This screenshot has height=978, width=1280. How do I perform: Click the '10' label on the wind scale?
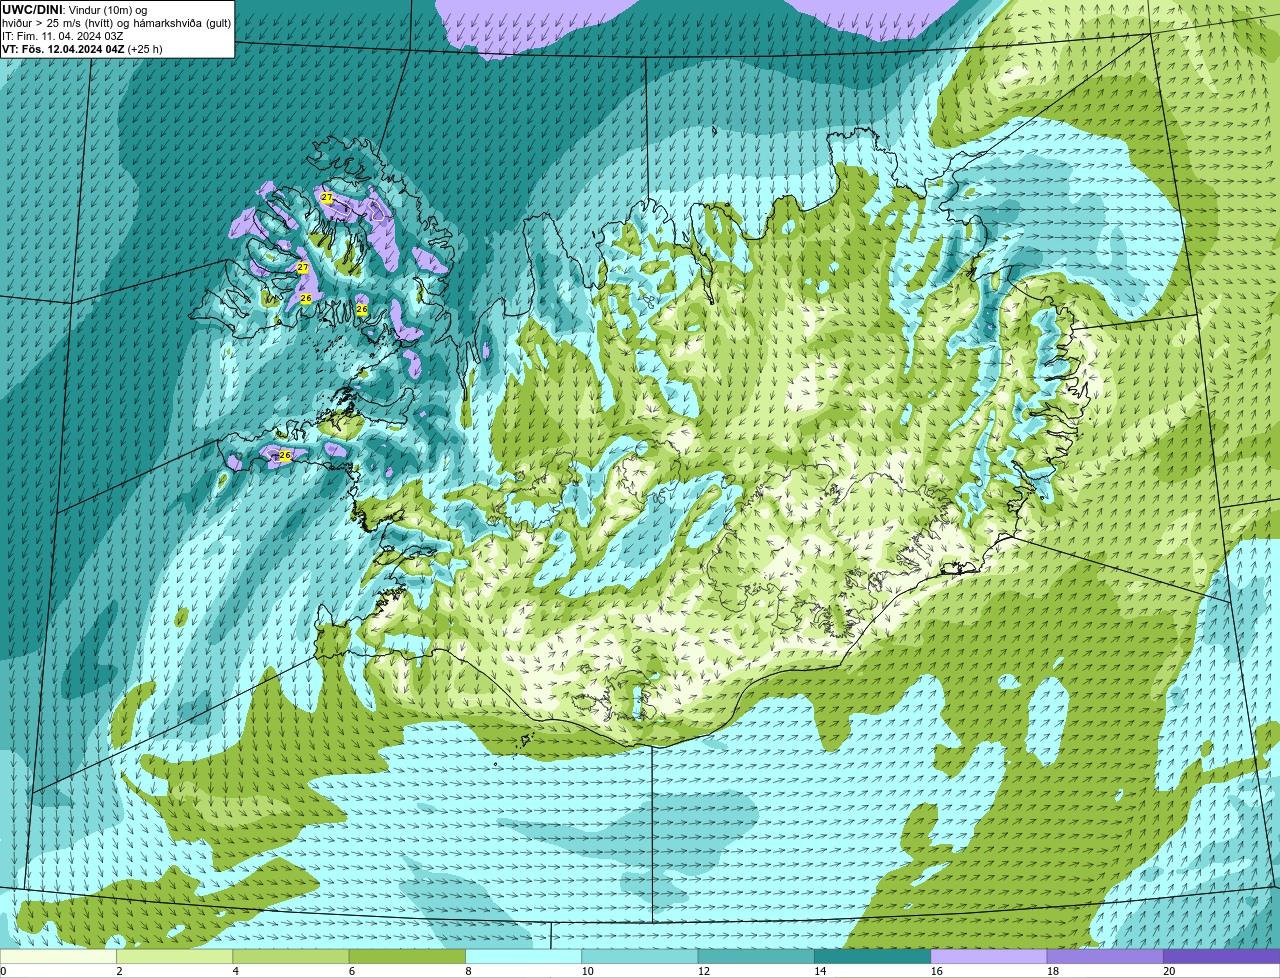pos(587,971)
